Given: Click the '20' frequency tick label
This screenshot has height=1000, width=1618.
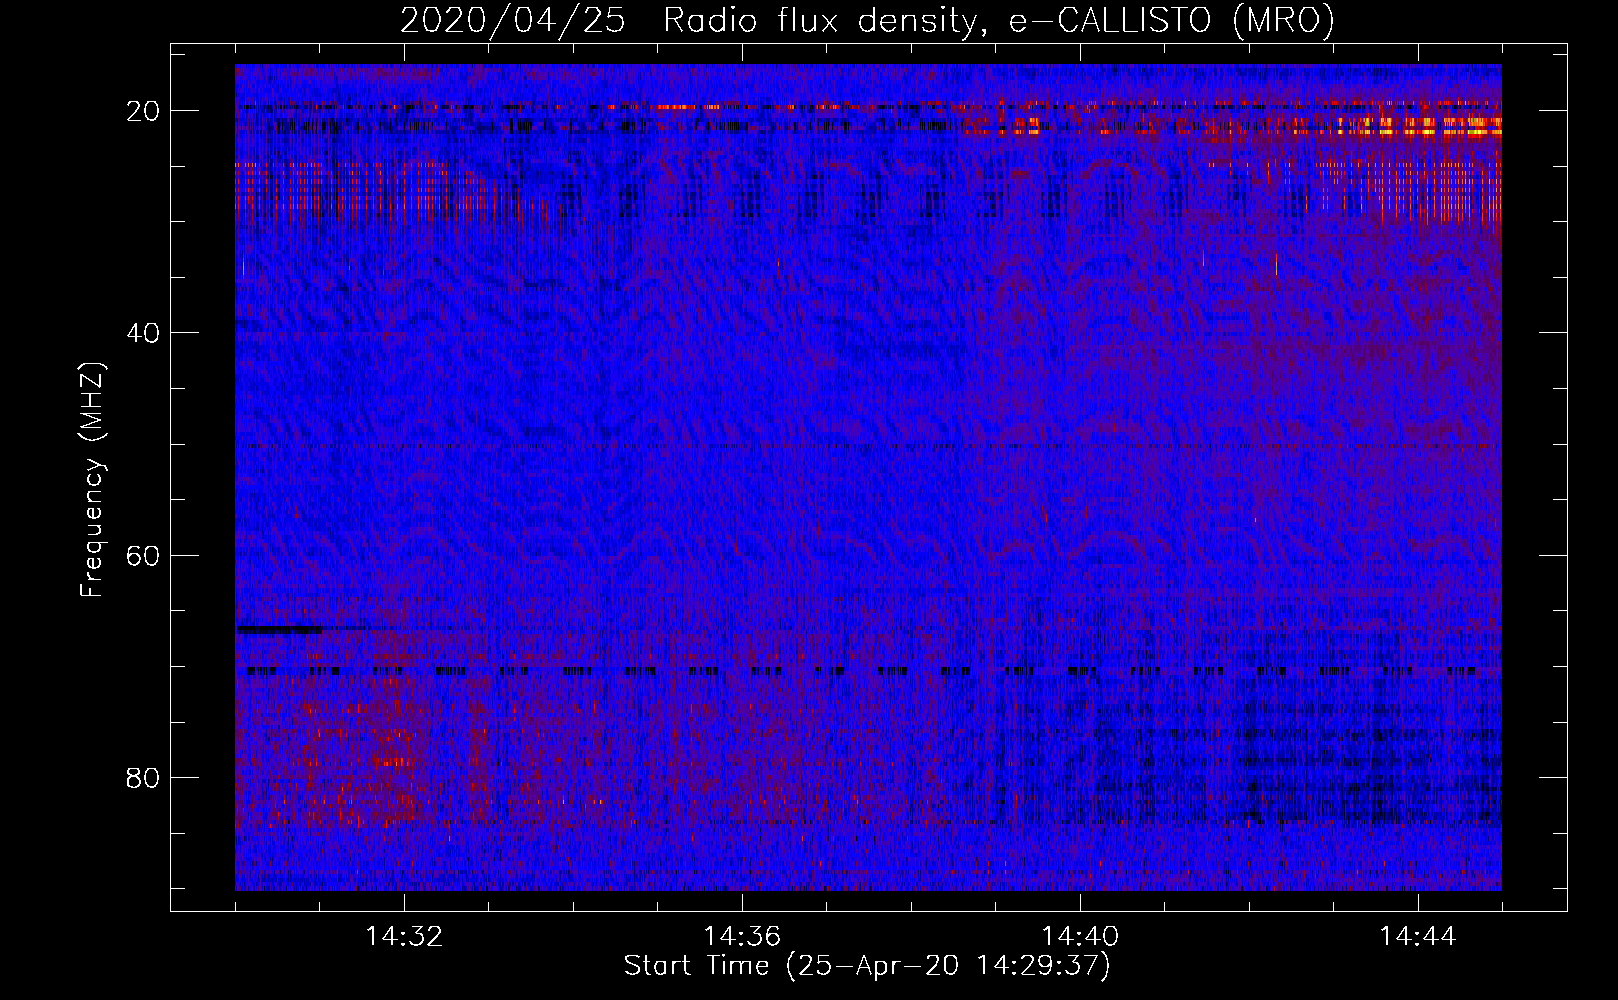Looking at the screenshot, I should pos(144,111).
